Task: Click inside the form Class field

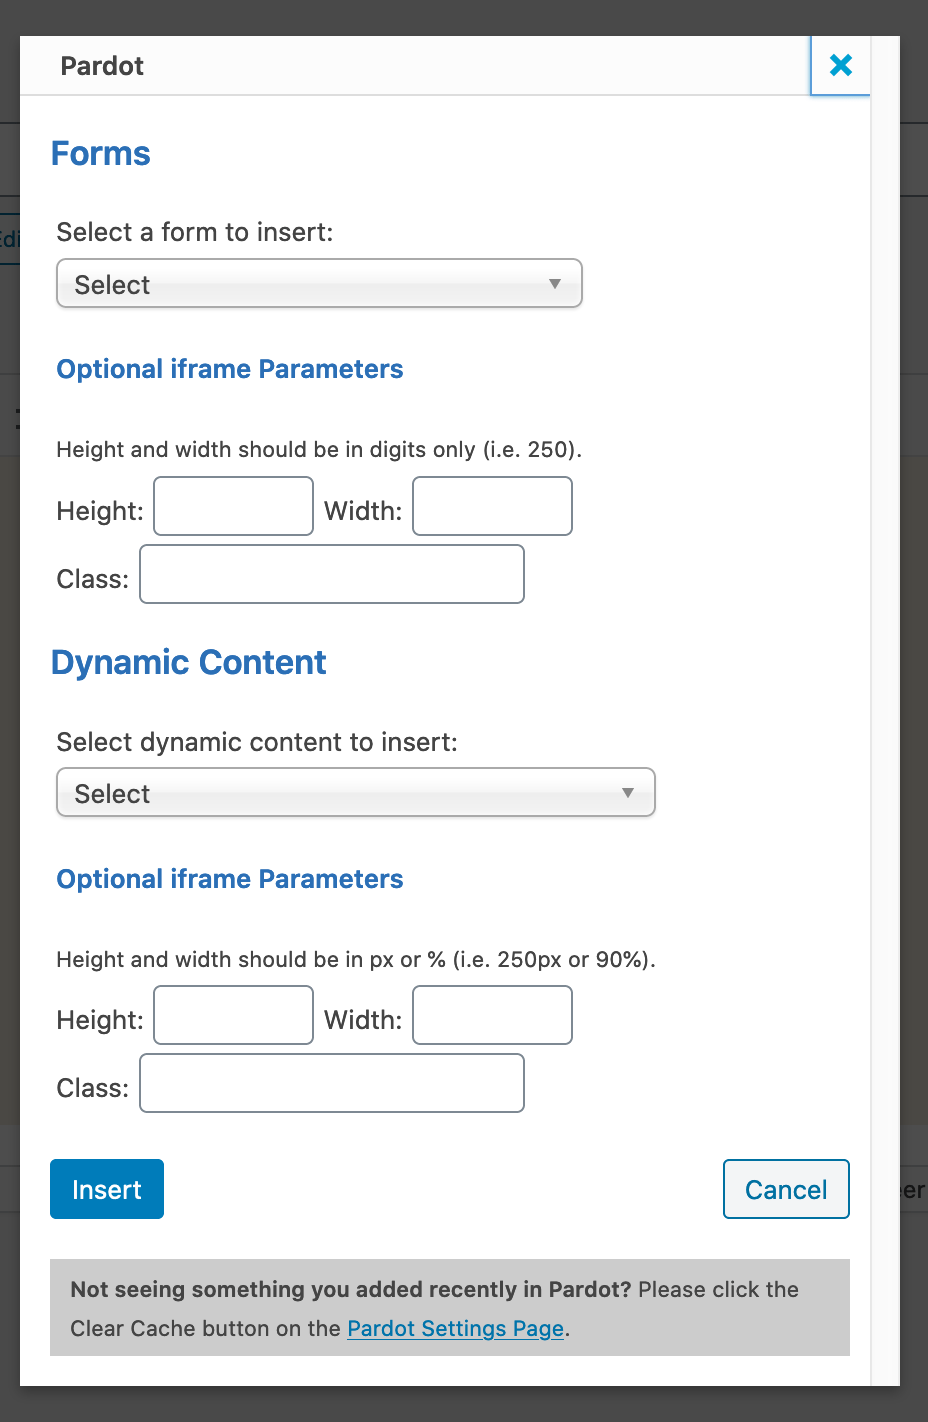Action: 331,574
